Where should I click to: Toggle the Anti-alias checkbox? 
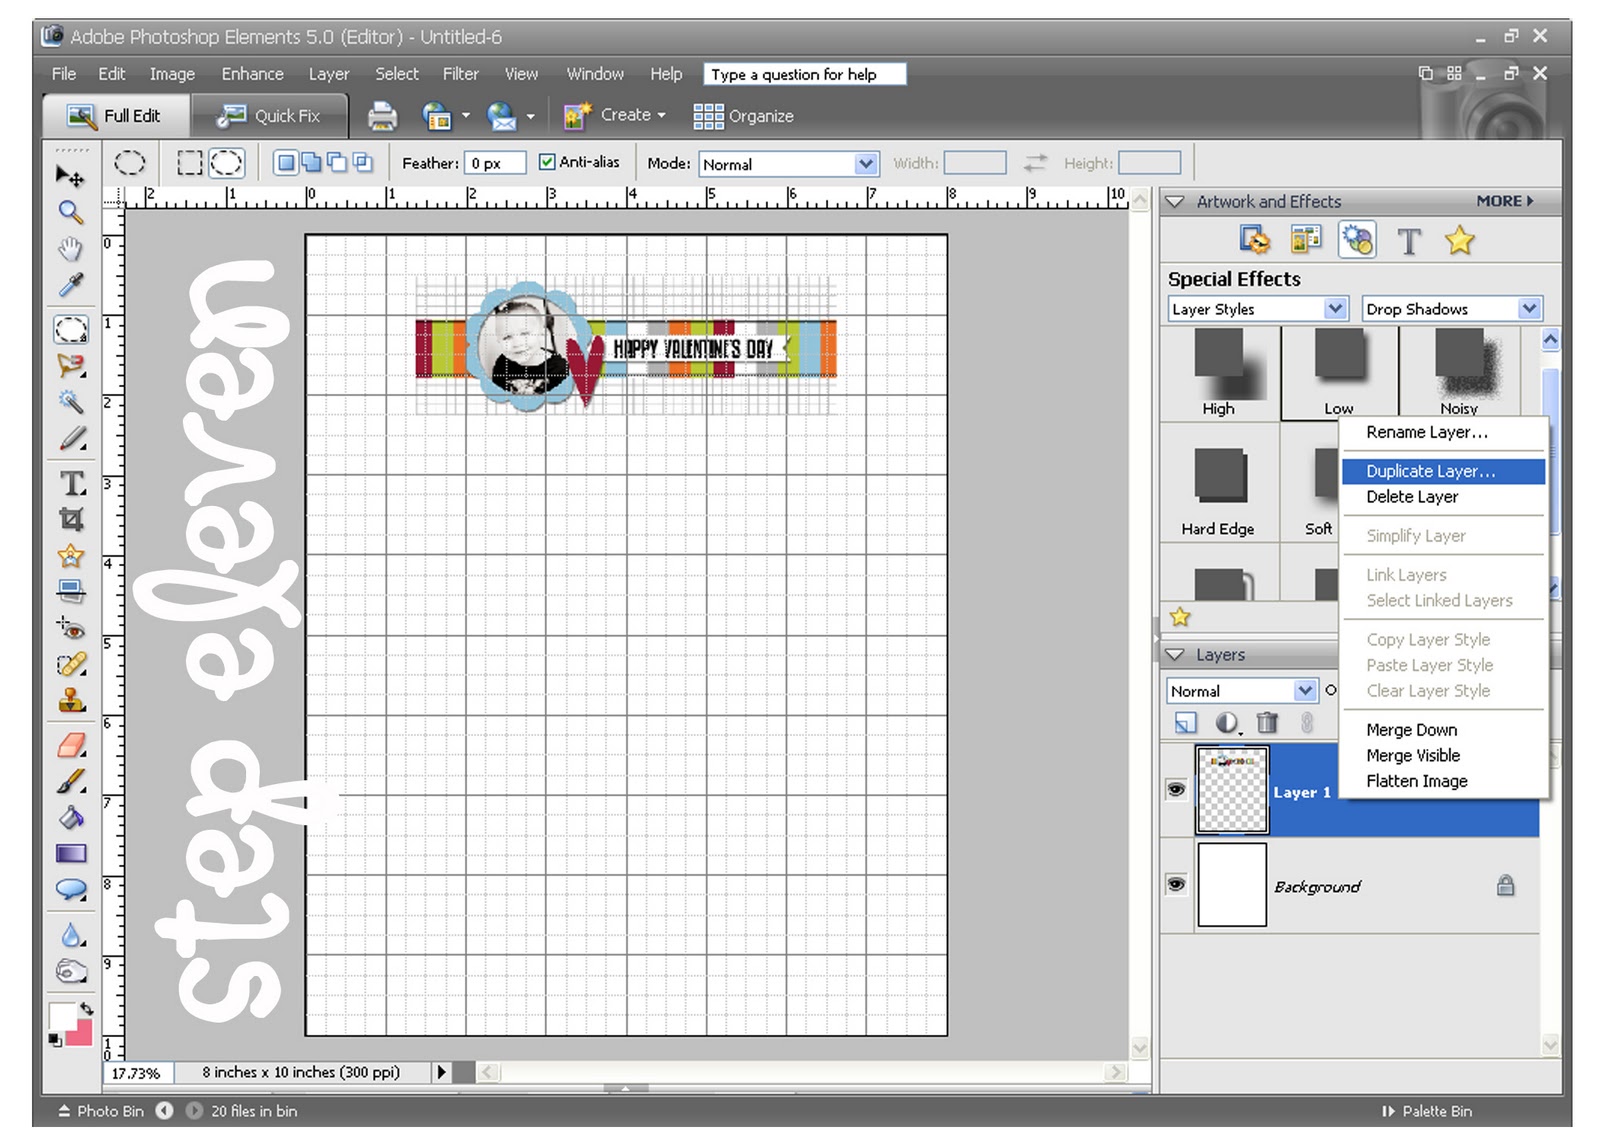tap(547, 162)
